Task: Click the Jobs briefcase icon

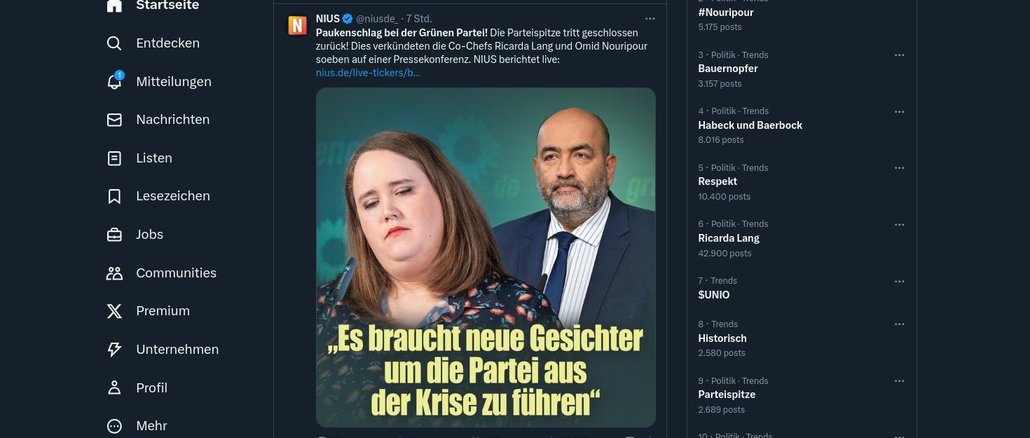Action: [x=114, y=234]
